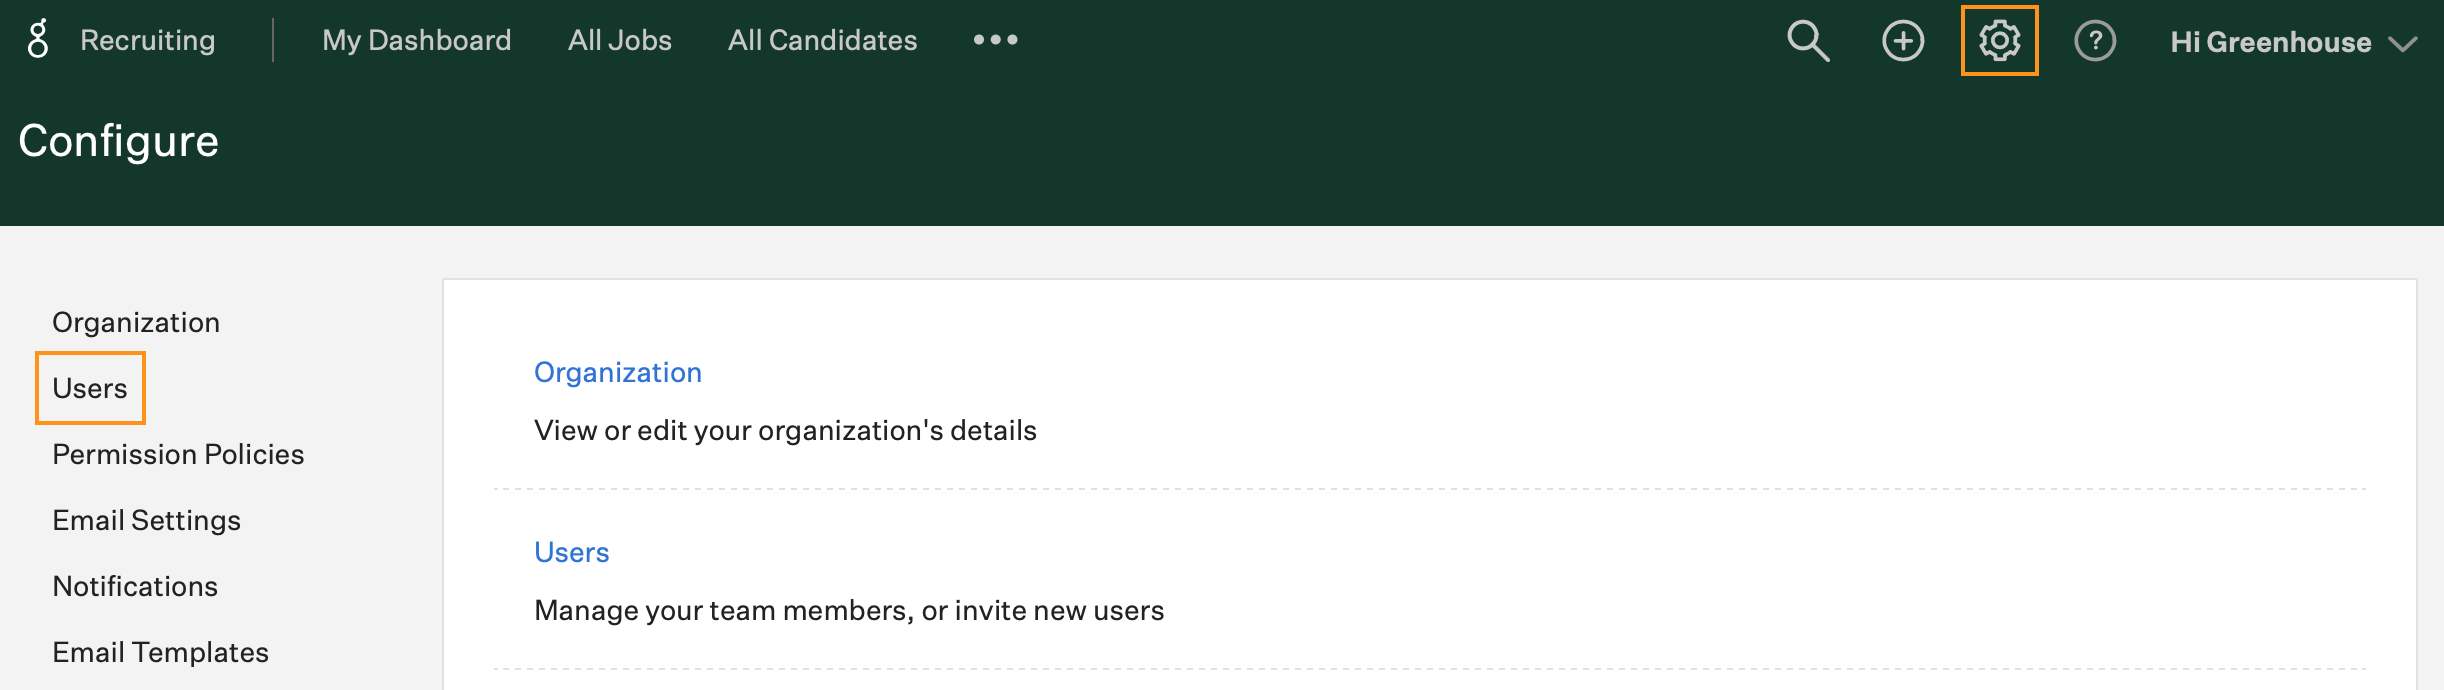2444x690 pixels.
Task: Click the Configure page heading
Action: [x=119, y=141]
